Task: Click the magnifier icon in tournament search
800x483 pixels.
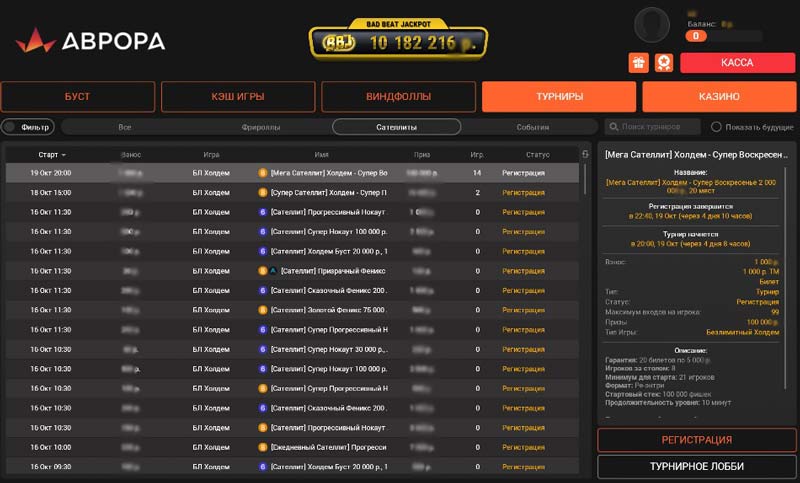Action: [612, 127]
